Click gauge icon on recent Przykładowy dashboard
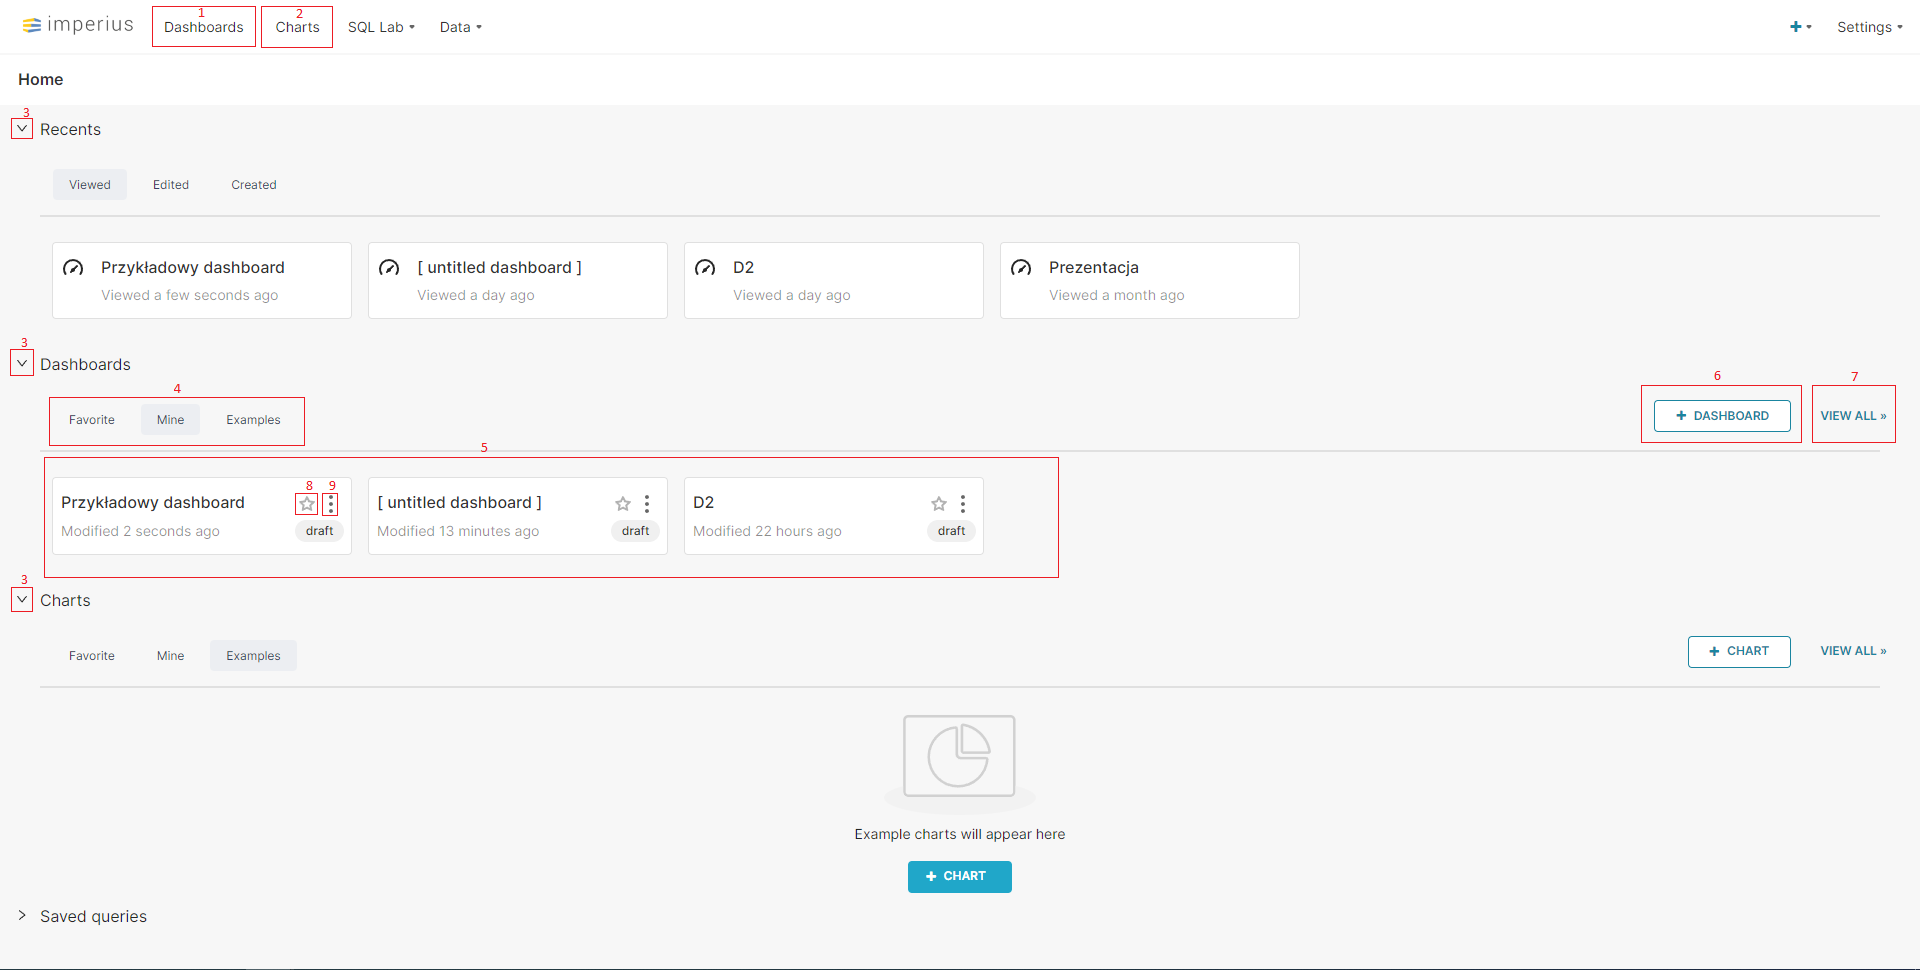The width and height of the screenshot is (1920, 970). [x=73, y=268]
